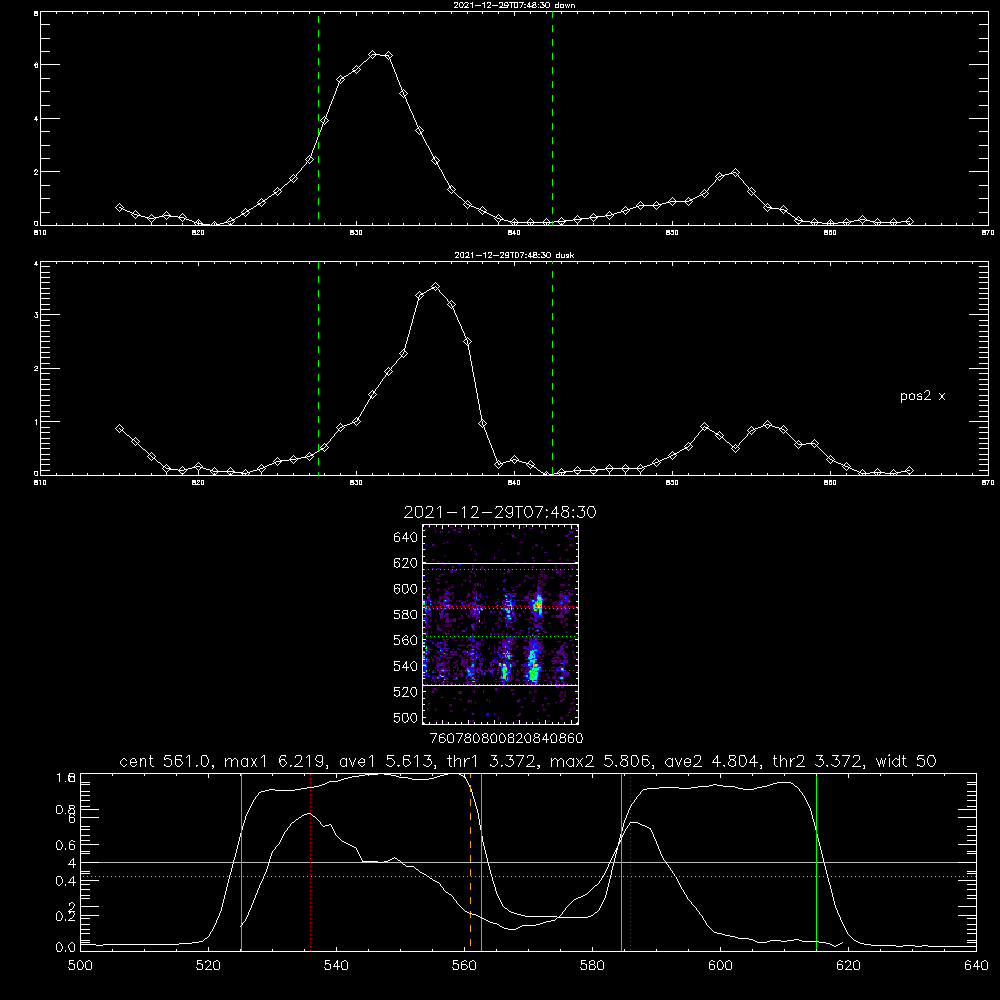Click the 500 label on bottom plot x-axis
The height and width of the screenshot is (1000, 1000).
[80, 966]
